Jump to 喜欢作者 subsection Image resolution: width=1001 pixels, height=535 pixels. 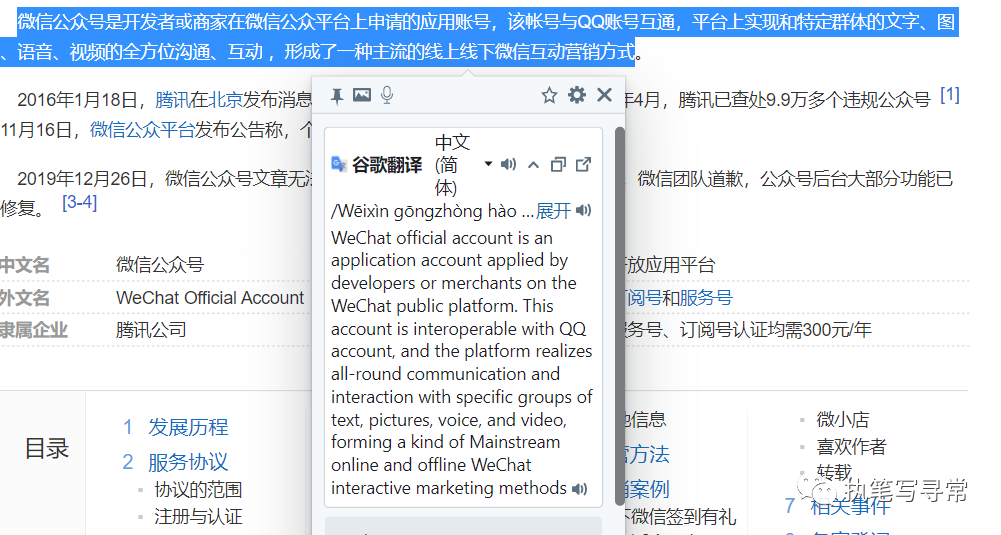(x=851, y=446)
